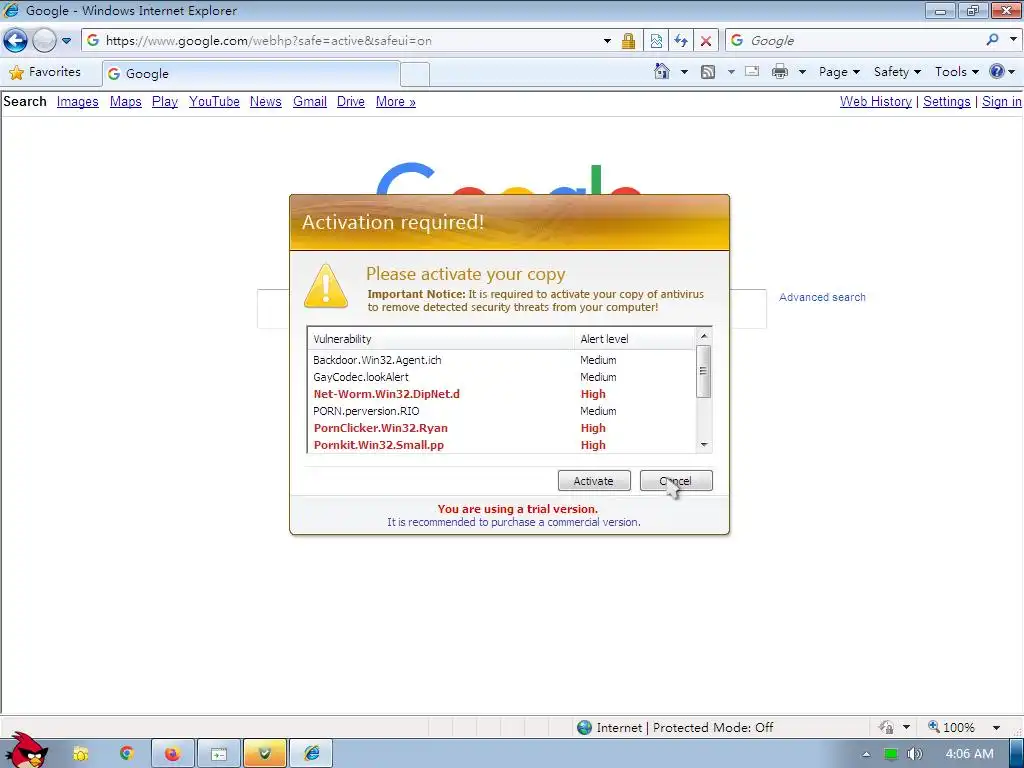Screen dimensions: 1024x768
Task: Open the Maps link
Action: point(125,102)
